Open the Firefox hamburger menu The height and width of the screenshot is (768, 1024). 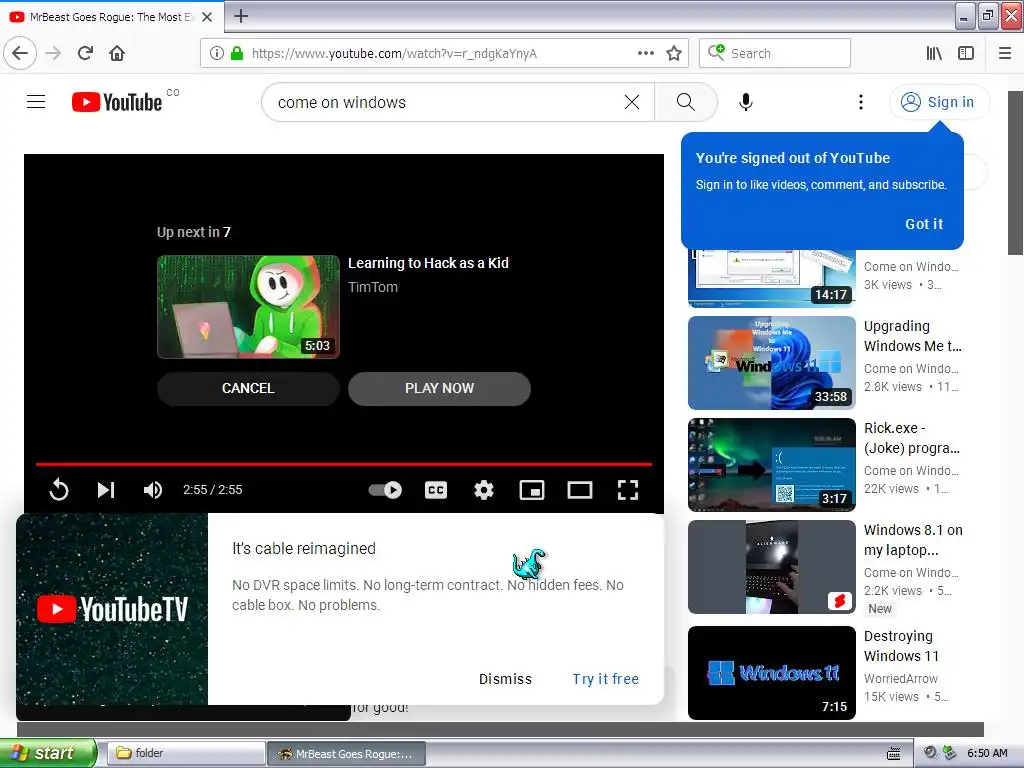coord(1005,53)
